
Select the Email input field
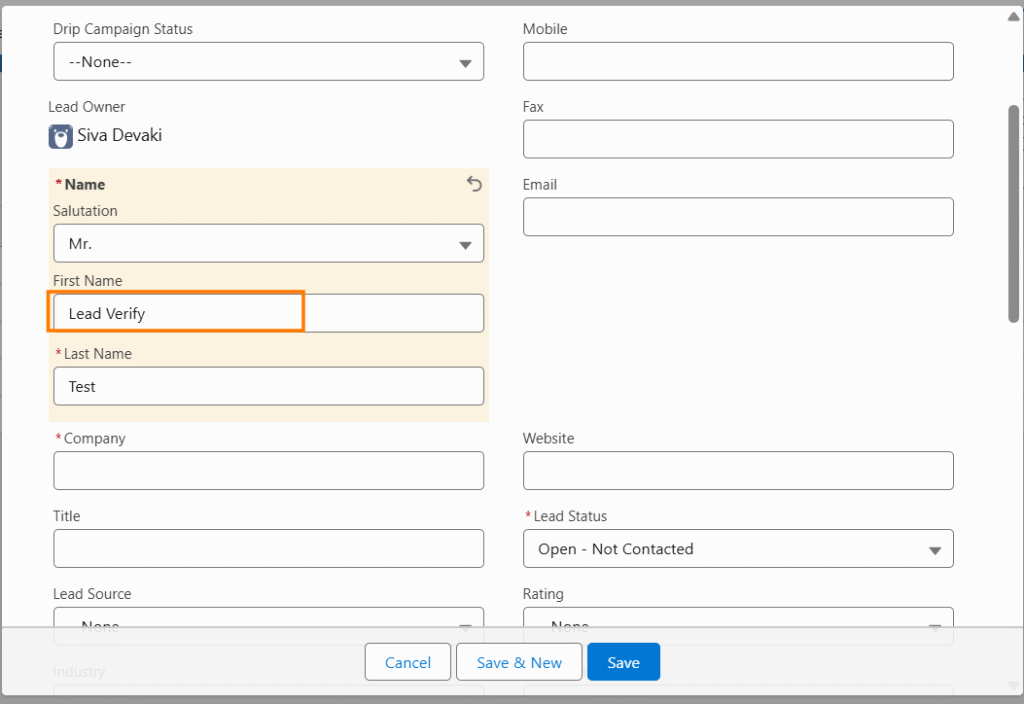[738, 217]
